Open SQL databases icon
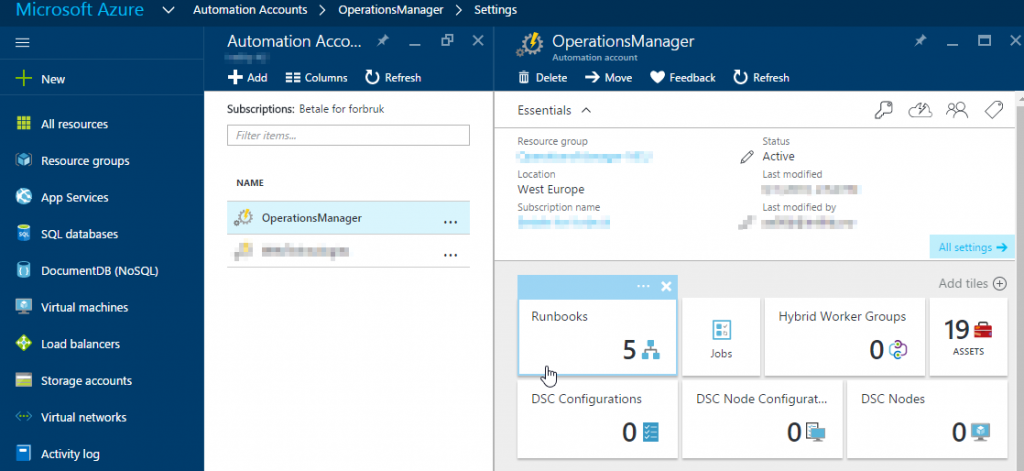Image resolution: width=1024 pixels, height=471 pixels. [24, 233]
